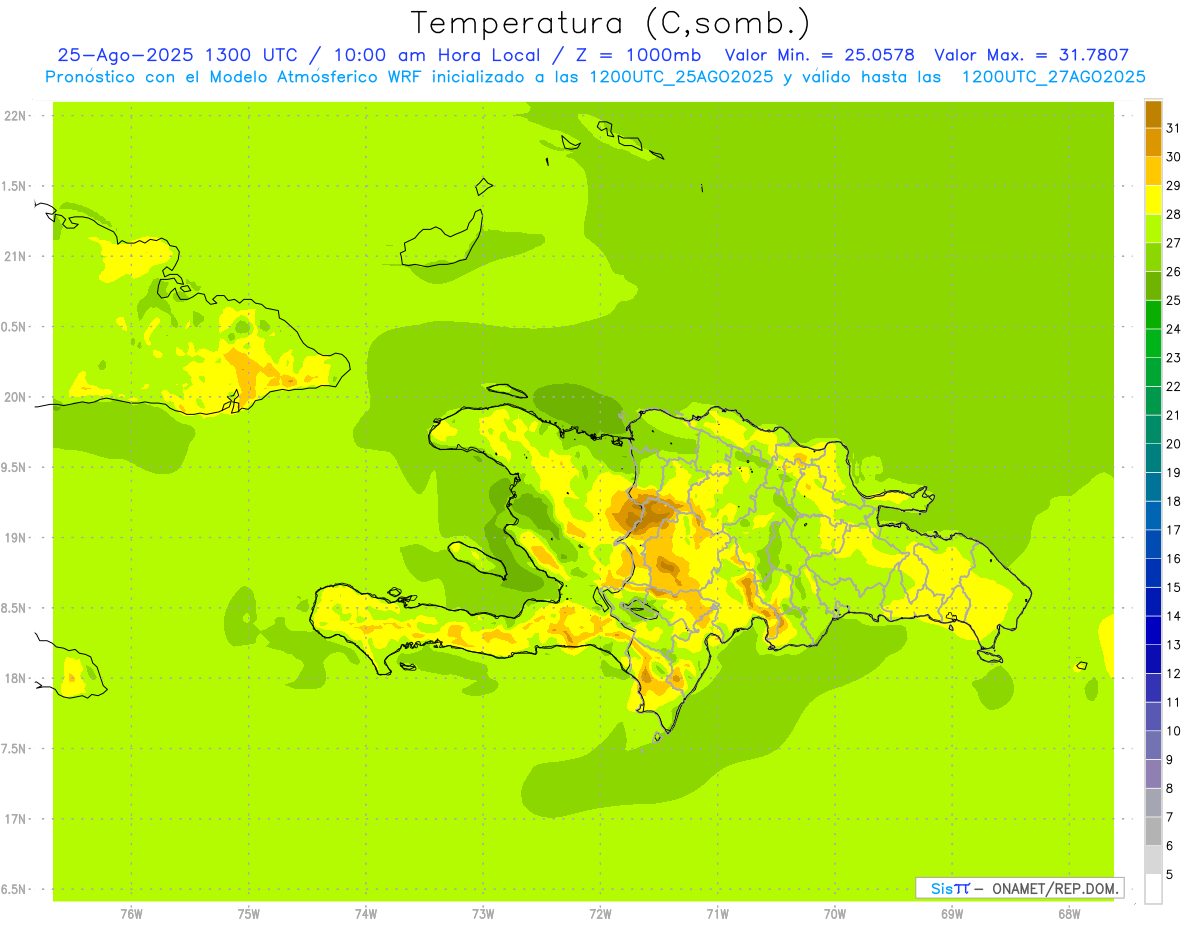Select the yellow colorbar swatch between 28 and 29
This screenshot has height=927, width=1200.
point(1153,200)
